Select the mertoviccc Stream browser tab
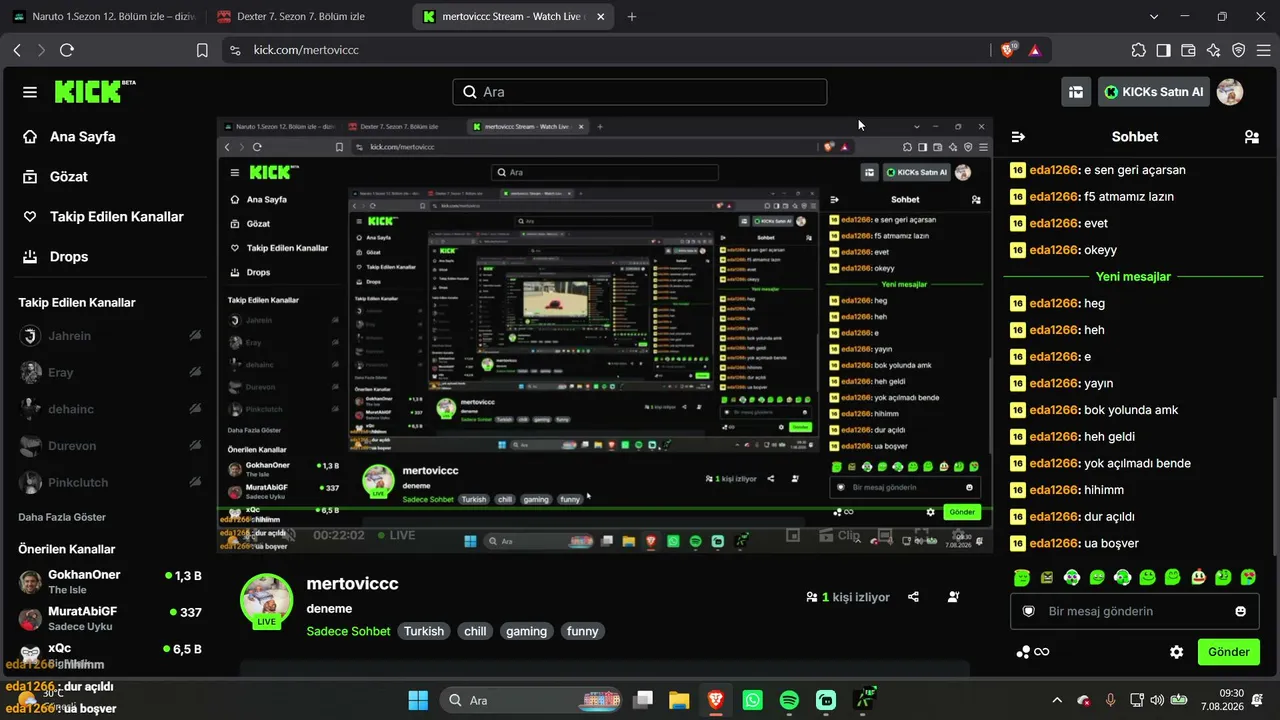Viewport: 1280px width, 720px height. [x=511, y=17]
